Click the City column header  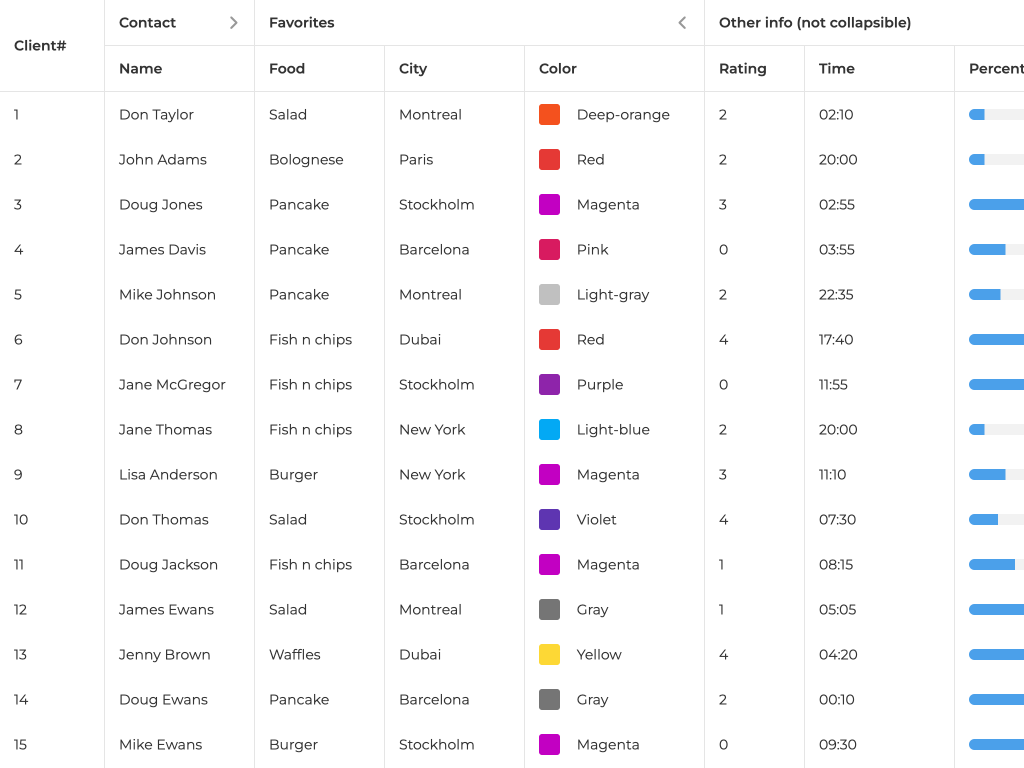413,69
